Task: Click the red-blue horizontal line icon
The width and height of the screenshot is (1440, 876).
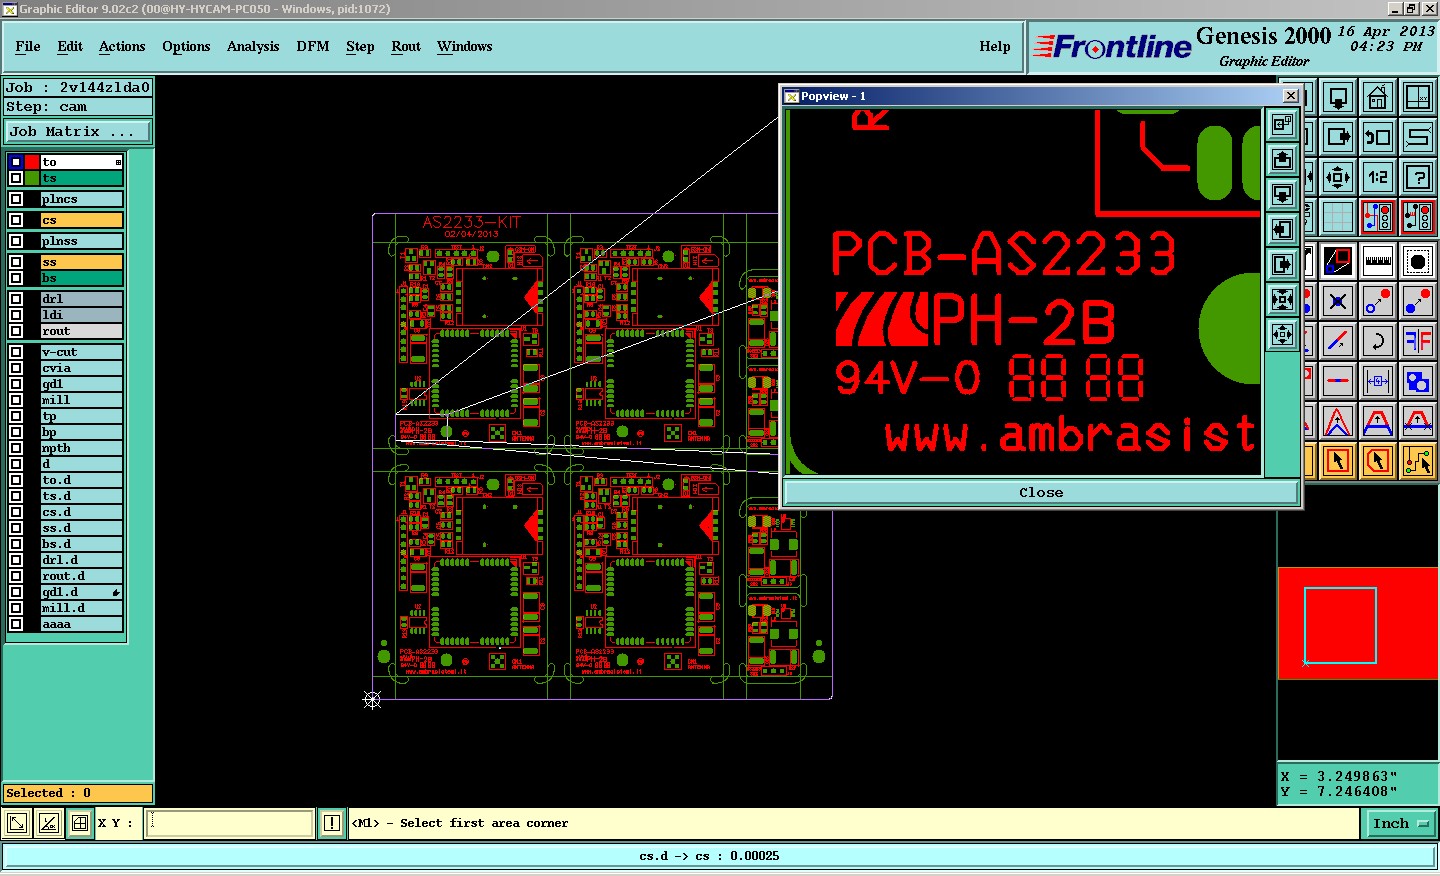Action: pos(1338,381)
